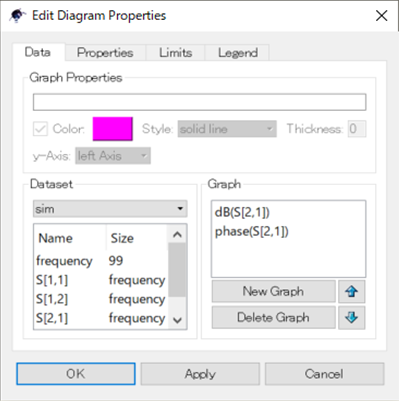The width and height of the screenshot is (399, 401).
Task: Toggle the Color checkbox
Action: point(40,129)
